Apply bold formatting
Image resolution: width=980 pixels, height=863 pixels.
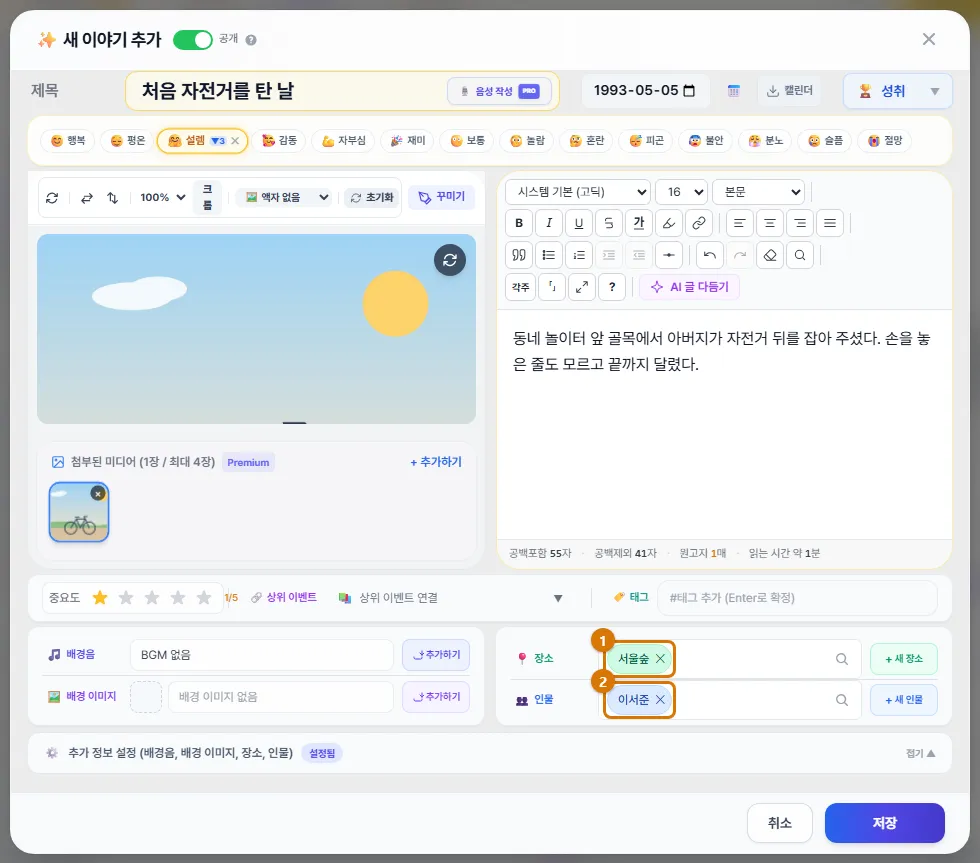tap(519, 223)
